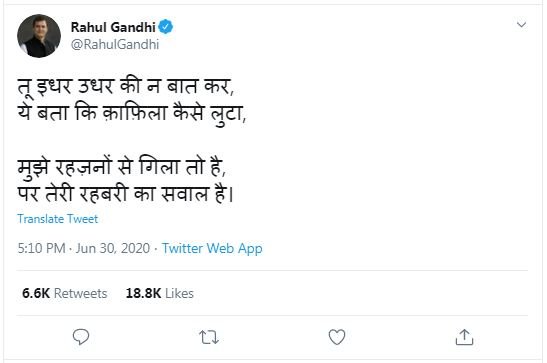
Task: Like the tweet with heart icon
Action: pos(337,337)
